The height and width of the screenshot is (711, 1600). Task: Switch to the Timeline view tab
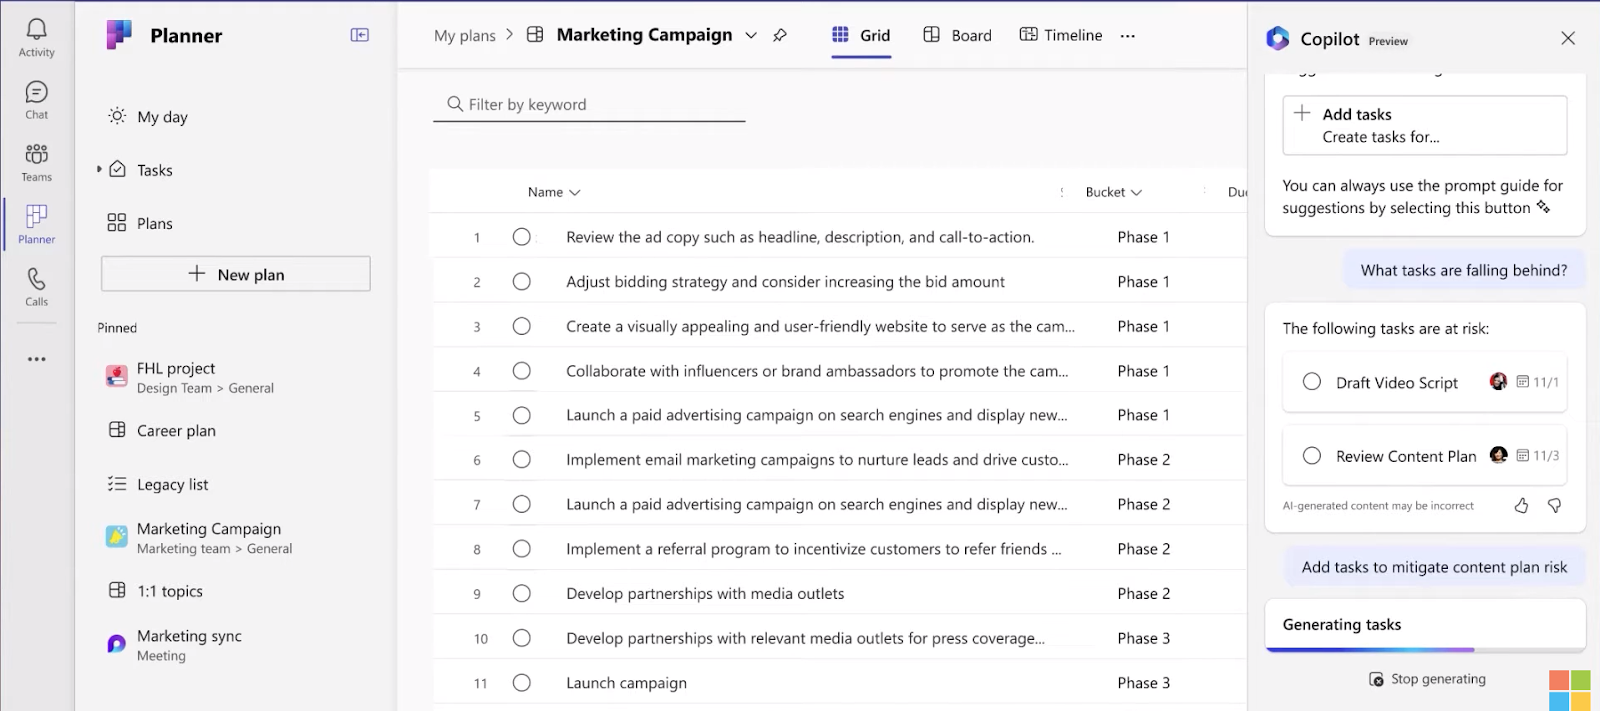point(1060,35)
